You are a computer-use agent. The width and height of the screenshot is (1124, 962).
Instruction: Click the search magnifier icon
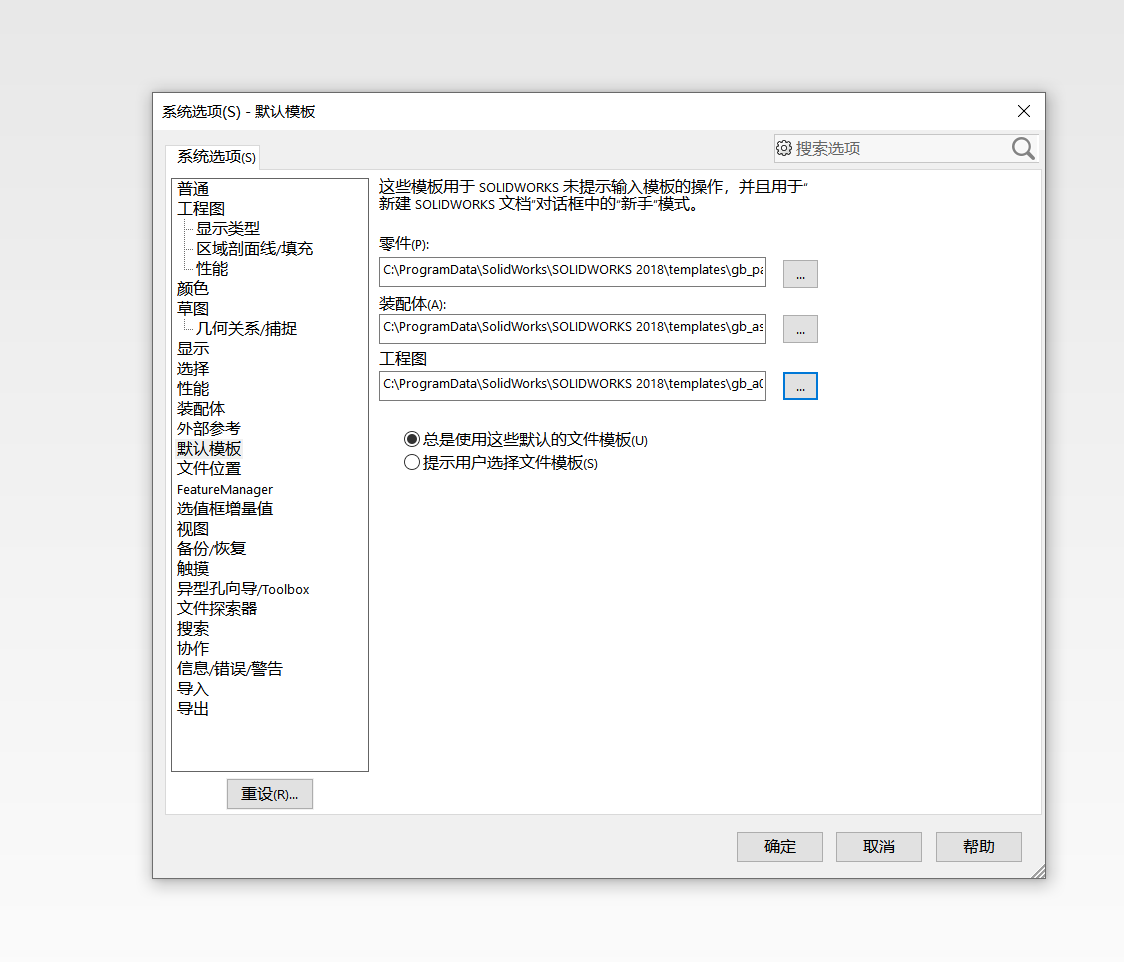[1022, 149]
